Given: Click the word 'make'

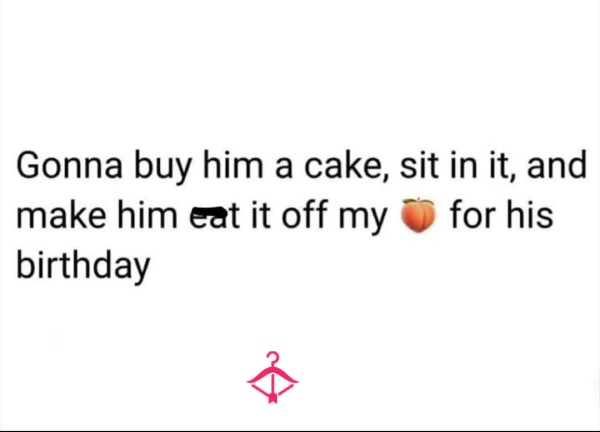Looking at the screenshot, I should [x=62, y=214].
